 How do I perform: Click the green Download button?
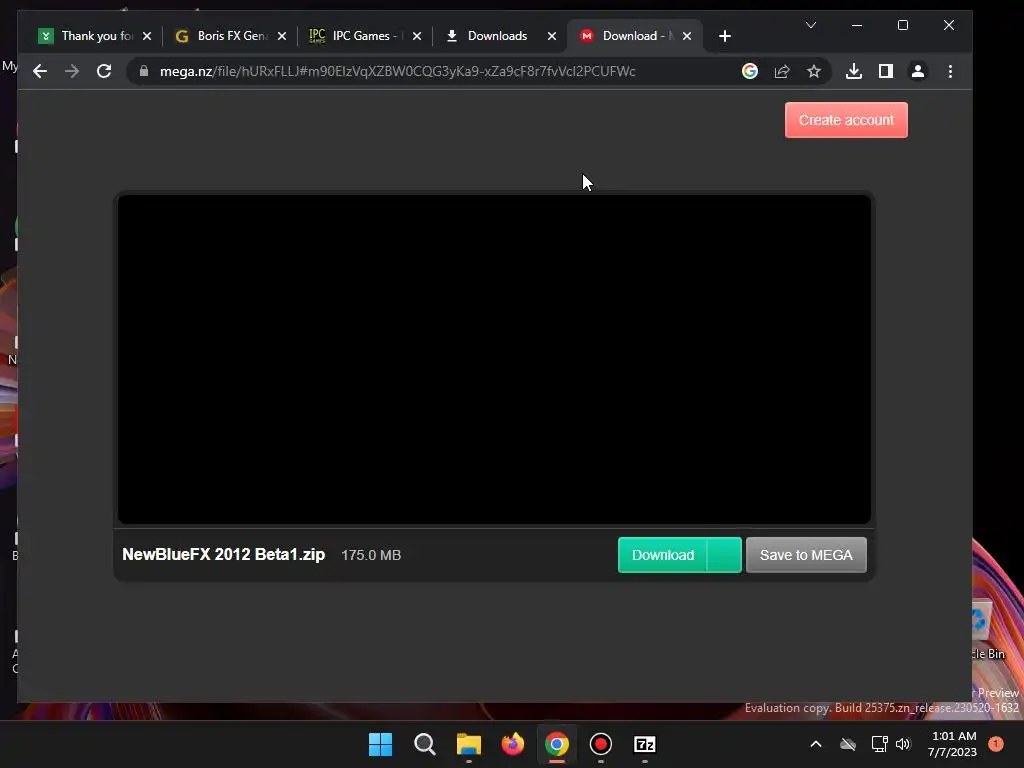tap(663, 555)
